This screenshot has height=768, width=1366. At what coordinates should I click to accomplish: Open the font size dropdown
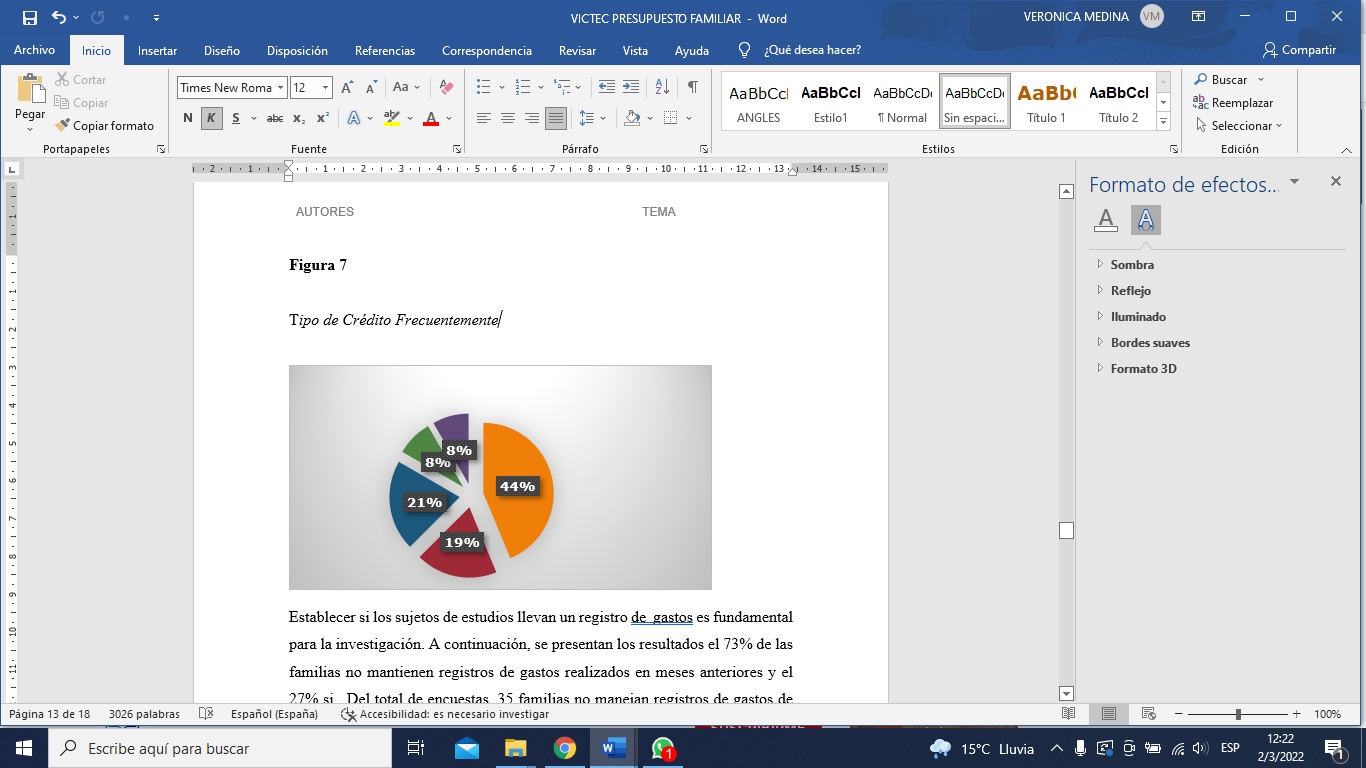point(326,88)
